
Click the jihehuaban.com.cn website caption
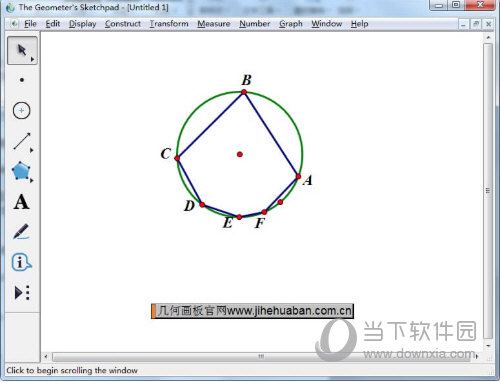click(x=252, y=311)
